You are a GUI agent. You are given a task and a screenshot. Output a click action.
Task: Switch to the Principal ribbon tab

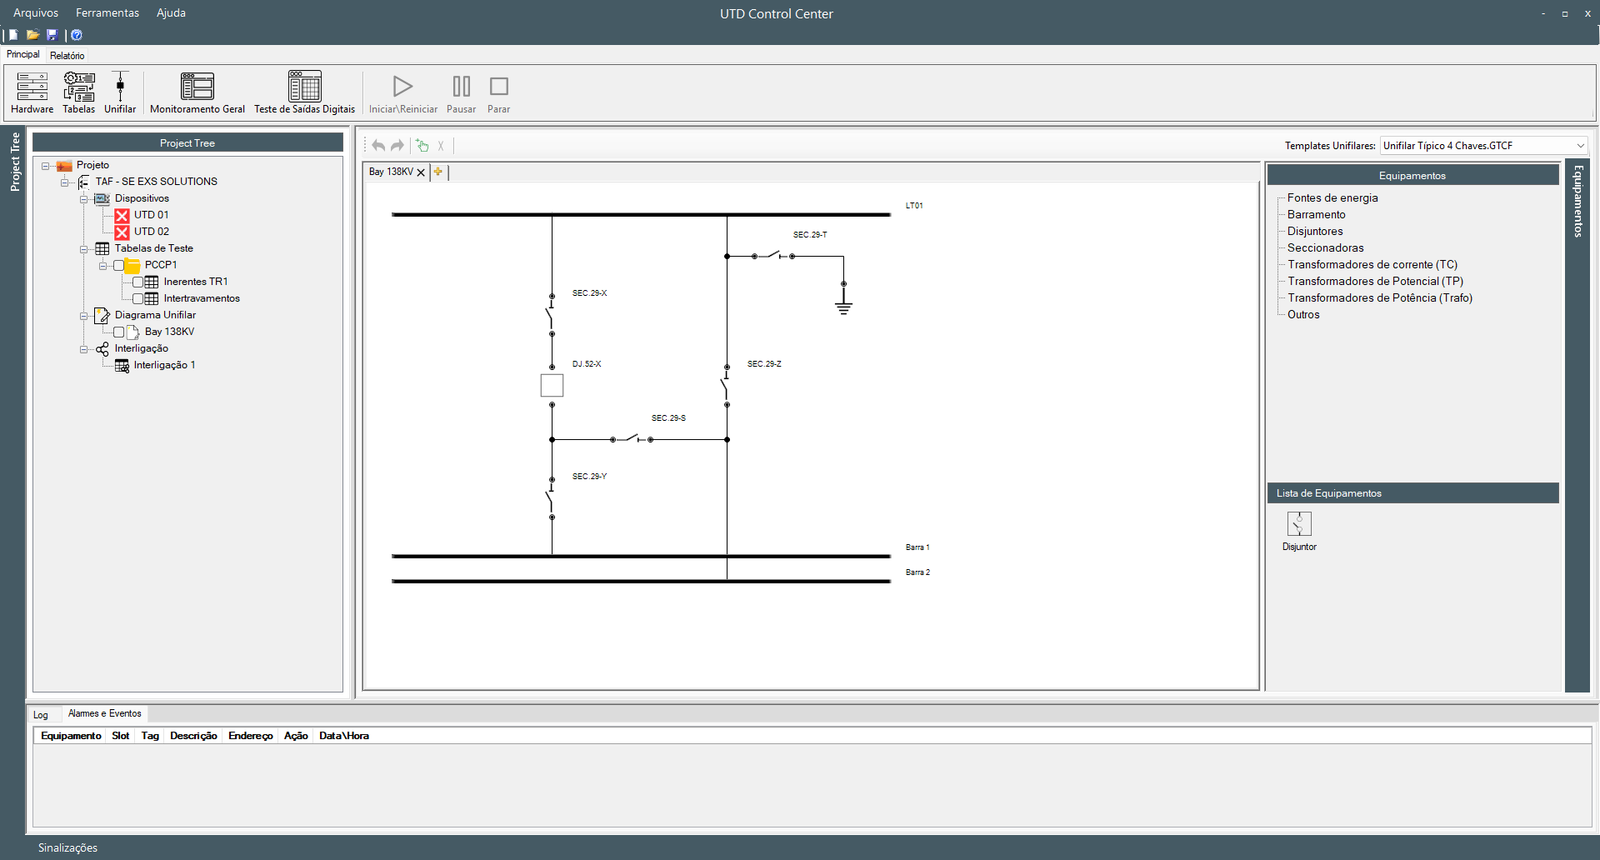pos(23,55)
